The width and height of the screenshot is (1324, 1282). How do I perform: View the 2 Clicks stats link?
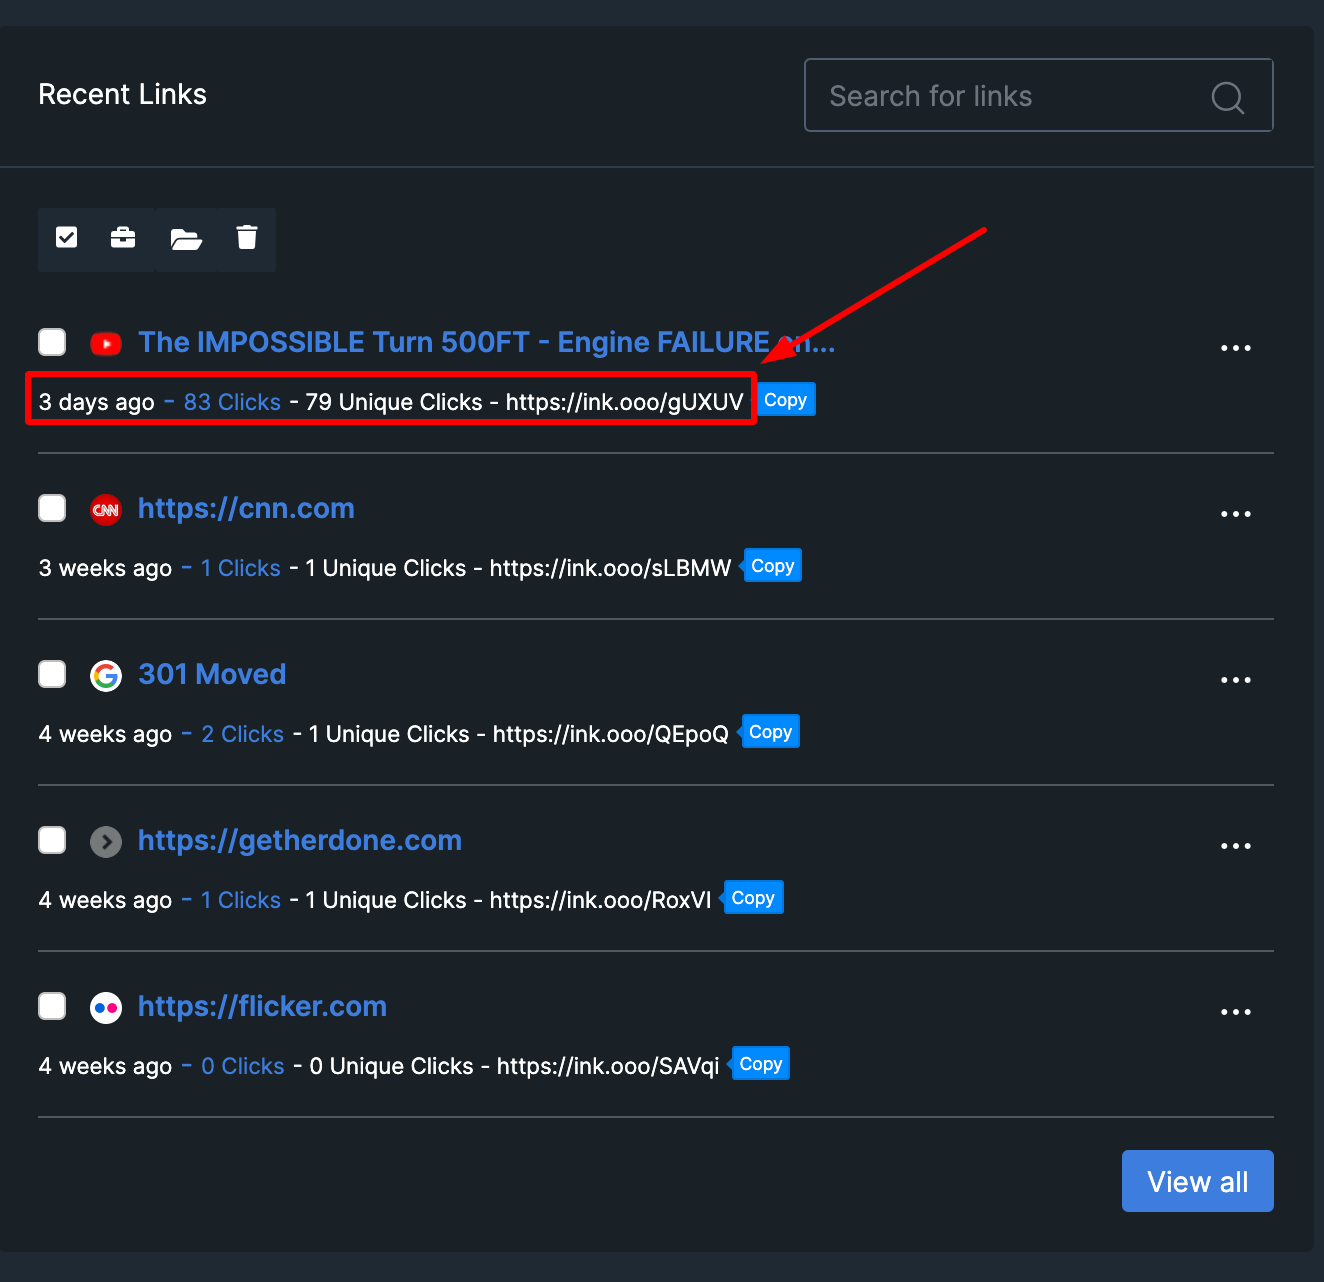pos(243,734)
